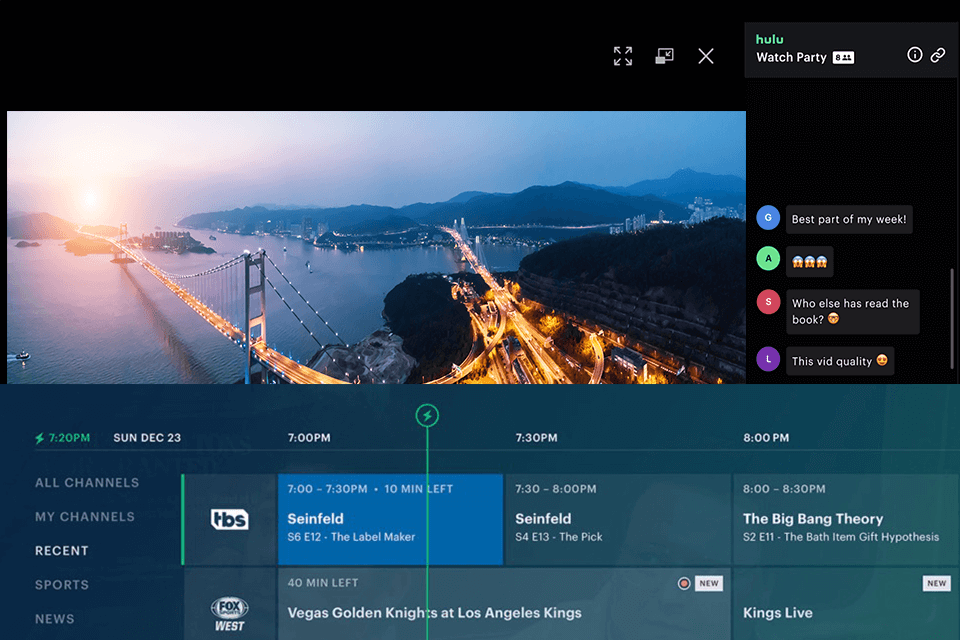The image size is (960, 640).
Task: Select the FOX Sports West channel logo
Action: 228,614
